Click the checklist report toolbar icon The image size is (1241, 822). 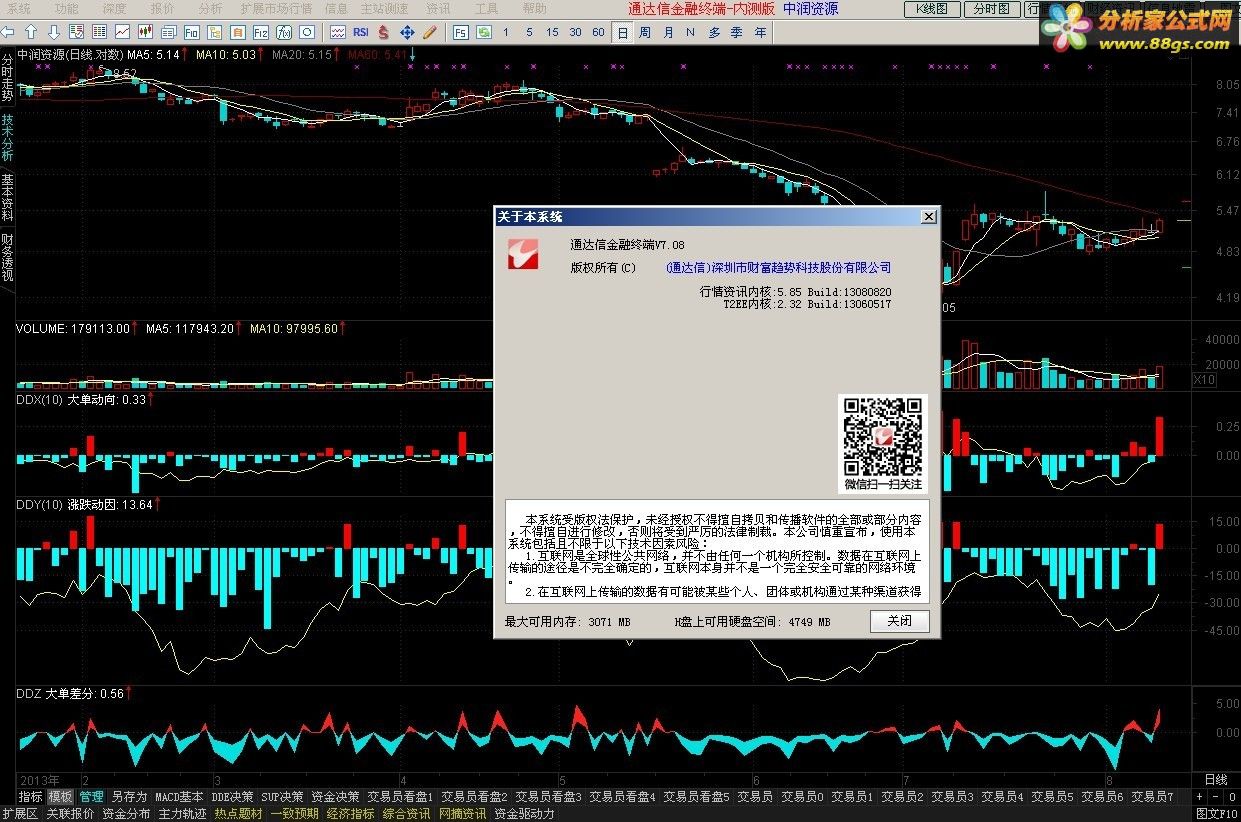pos(76,32)
